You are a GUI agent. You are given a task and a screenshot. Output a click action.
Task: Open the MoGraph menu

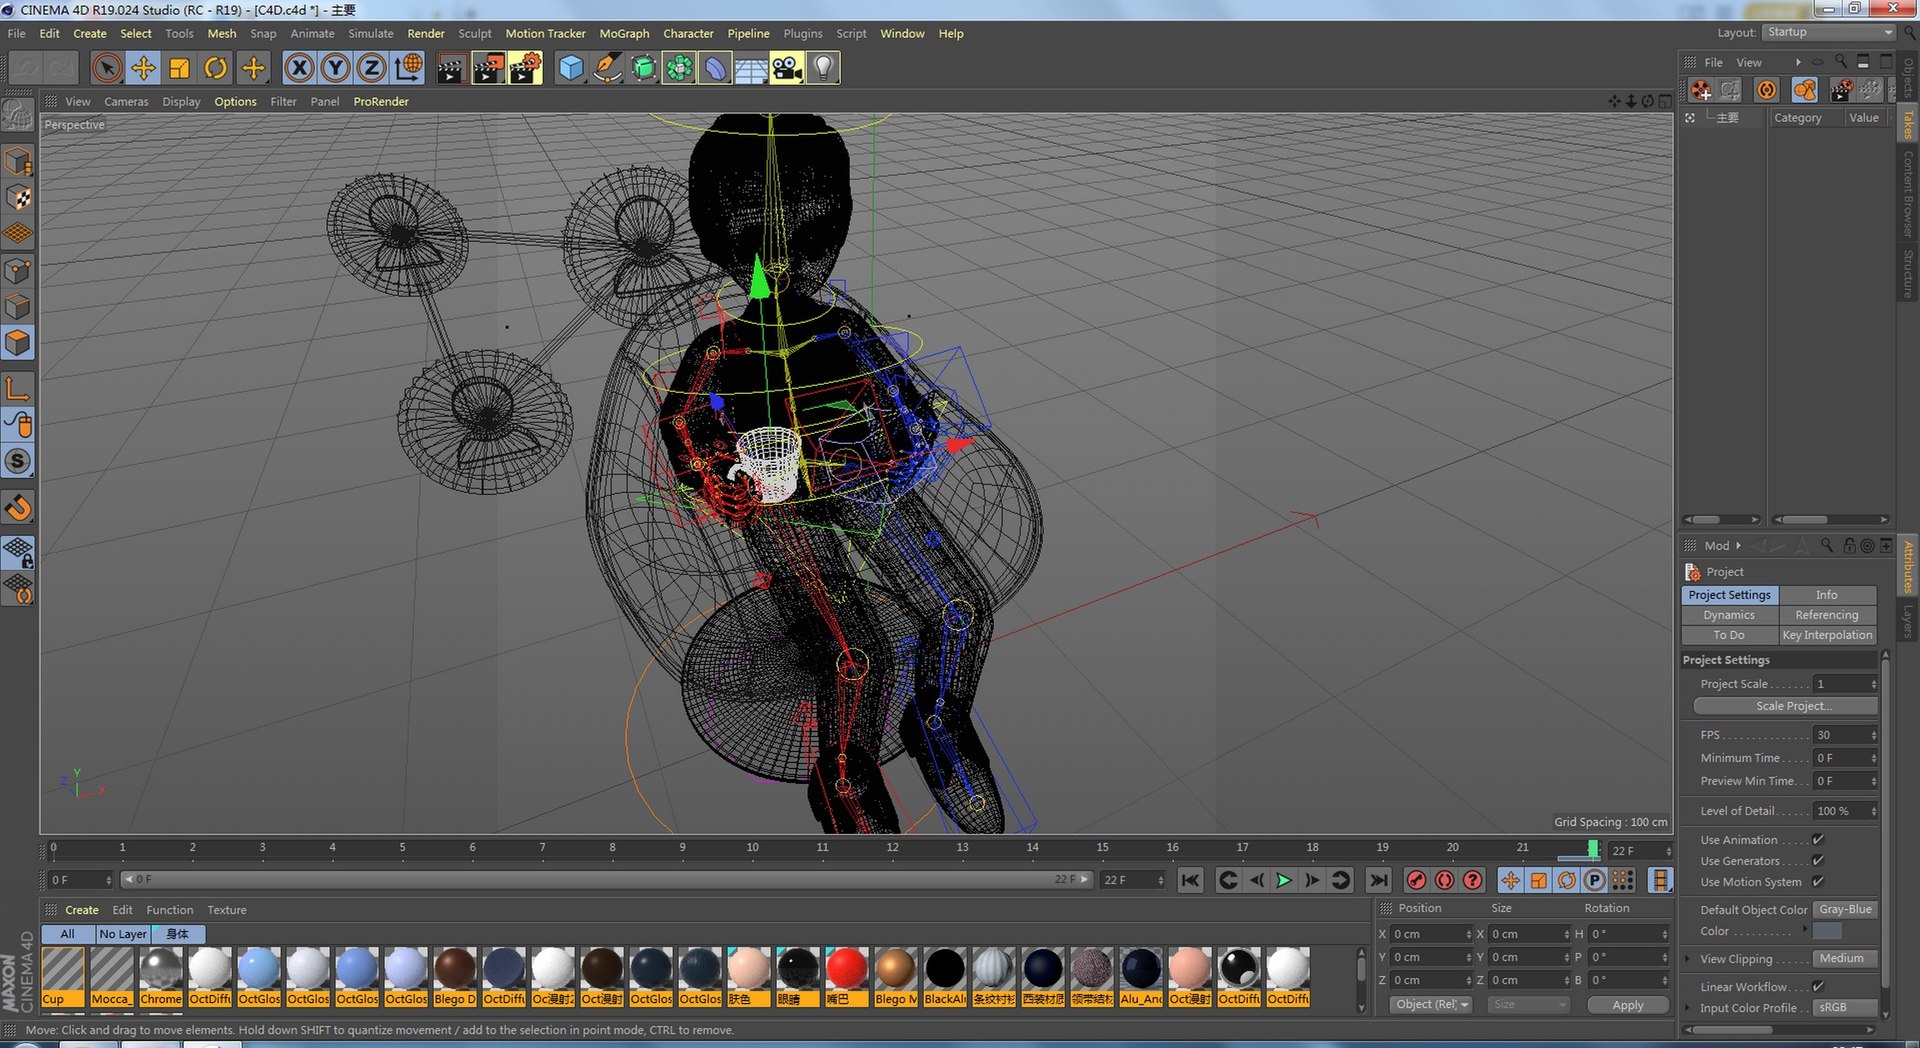[624, 34]
